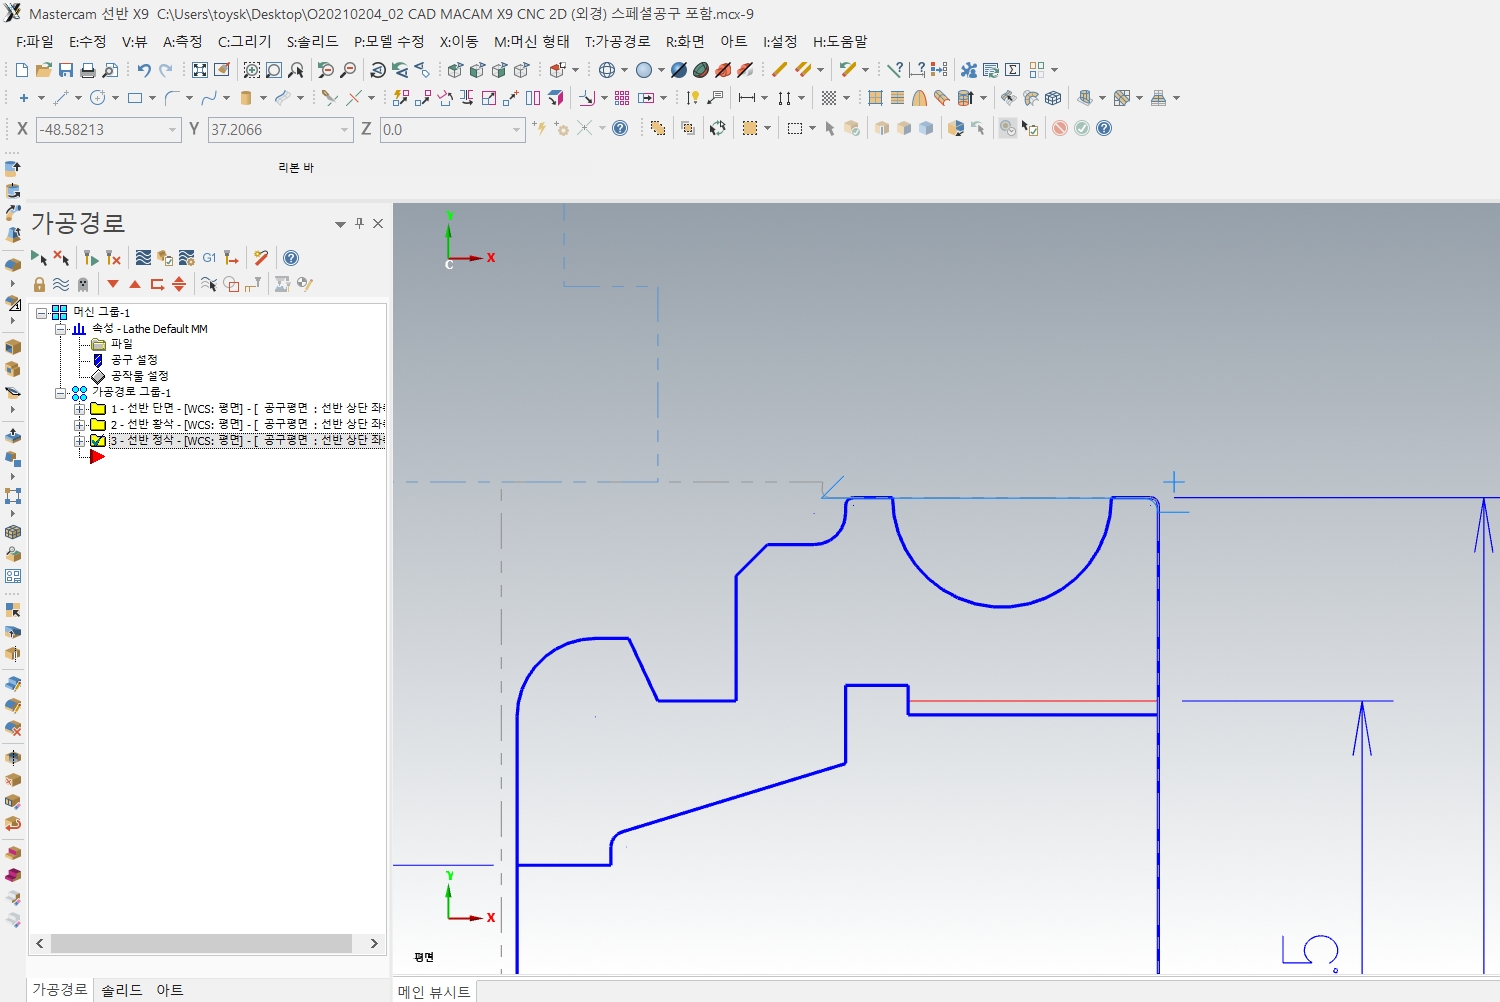This screenshot has height=1002, width=1500.
Task: Switch to the 솔리드 bottom tab
Action: 122,990
